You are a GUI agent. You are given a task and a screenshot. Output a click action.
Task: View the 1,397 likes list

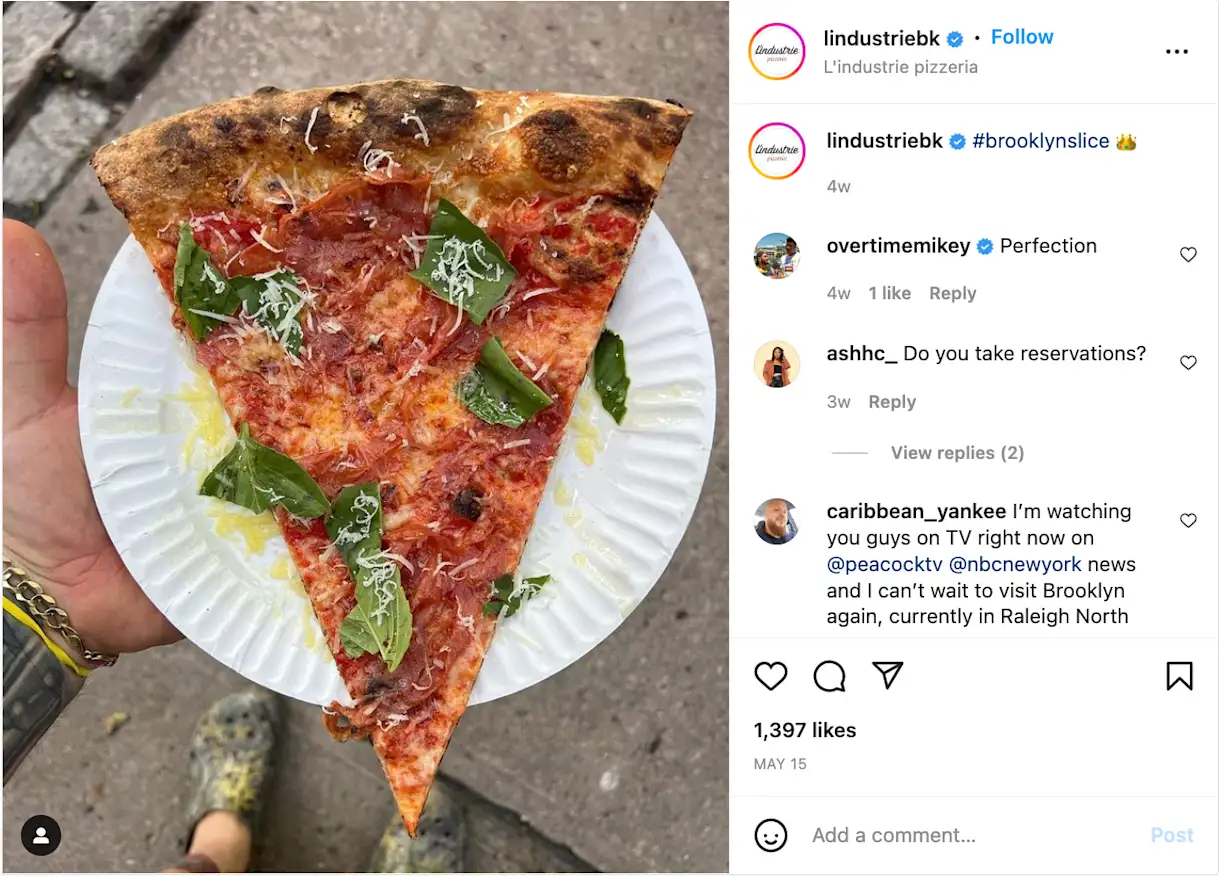point(805,730)
